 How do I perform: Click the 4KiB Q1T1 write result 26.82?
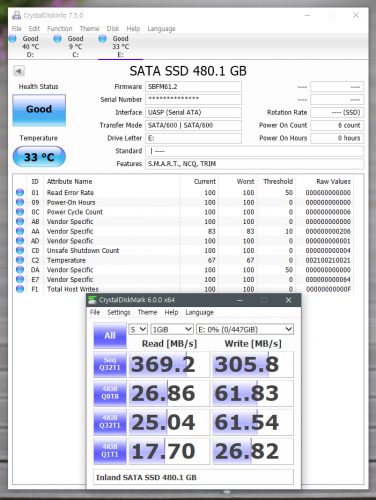tap(253, 451)
